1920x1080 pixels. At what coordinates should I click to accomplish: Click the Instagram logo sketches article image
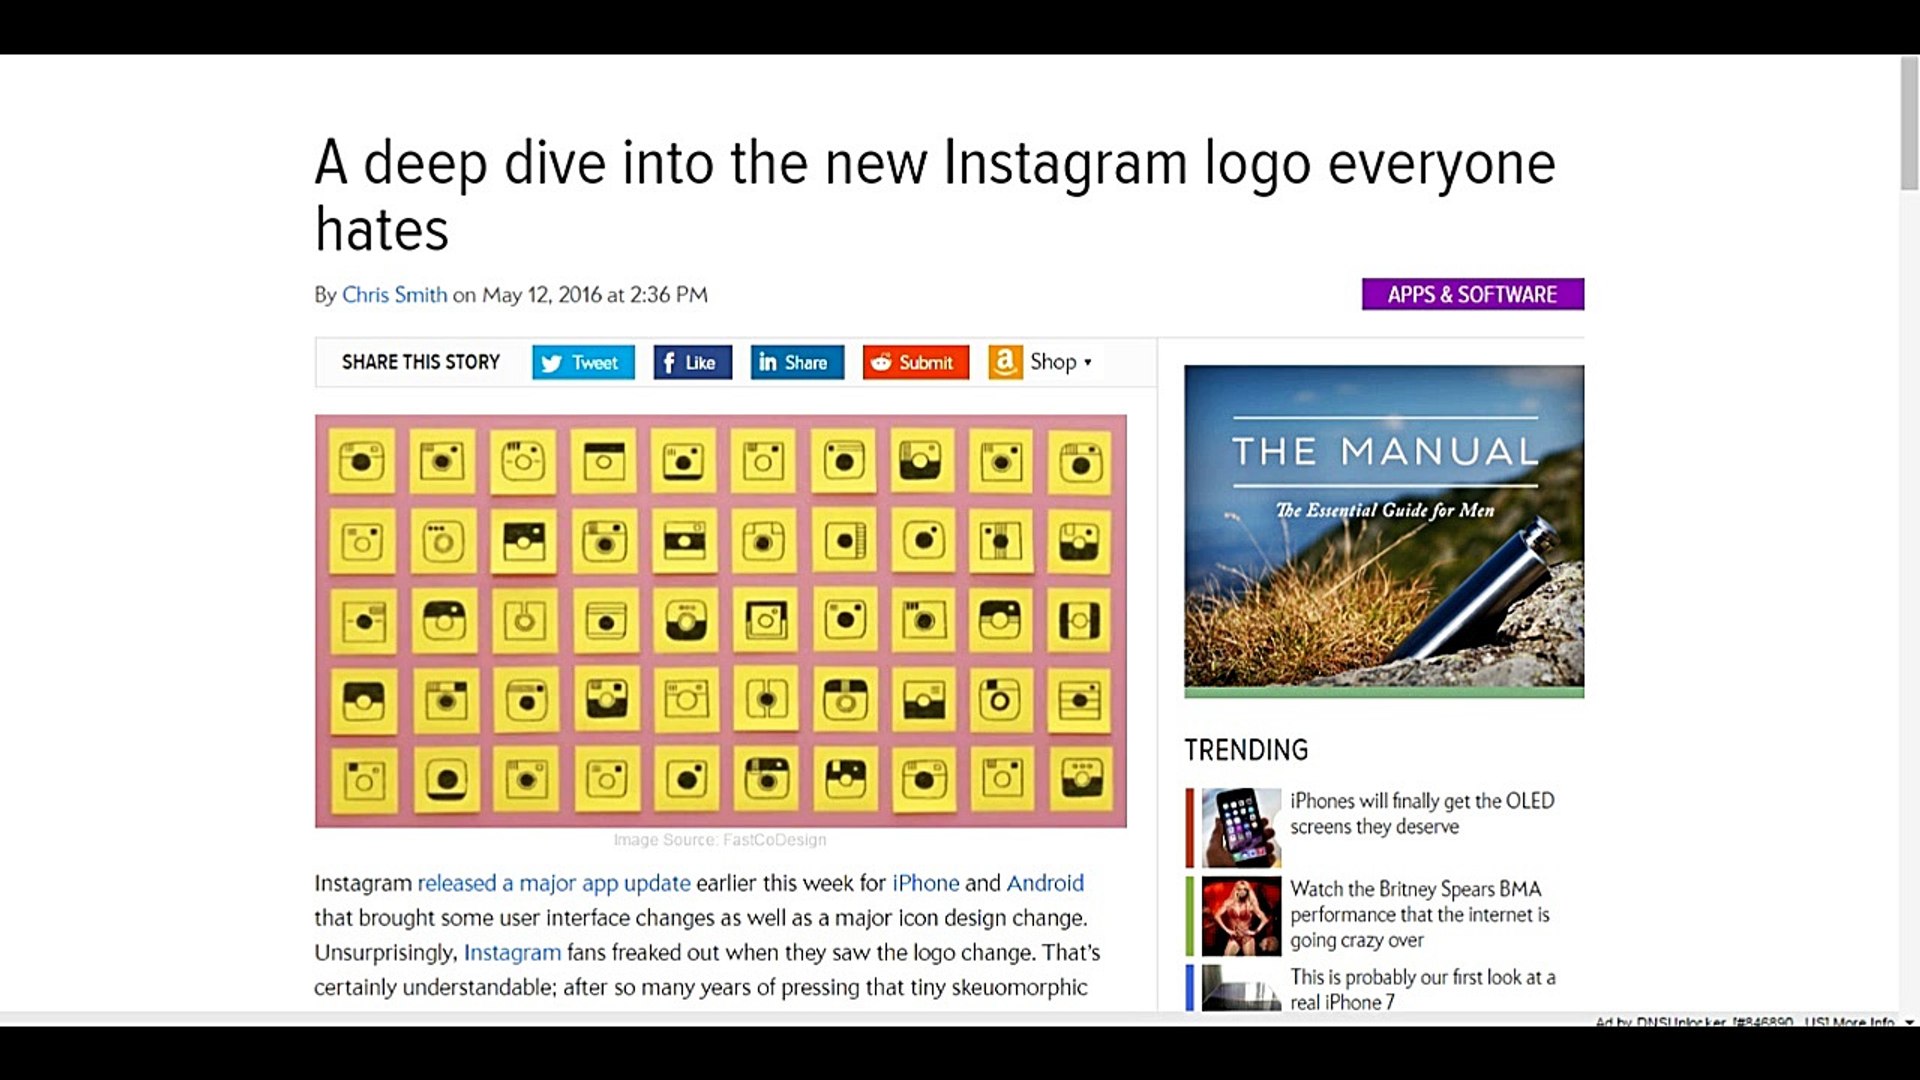pyautogui.click(x=720, y=621)
